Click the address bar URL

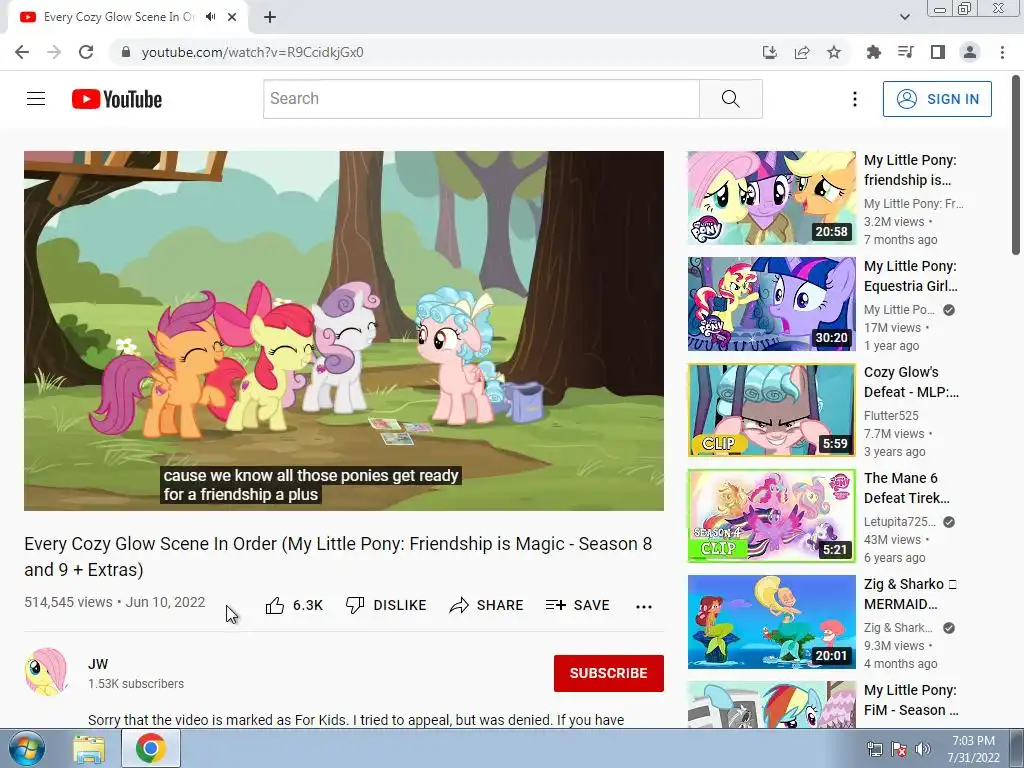point(252,52)
